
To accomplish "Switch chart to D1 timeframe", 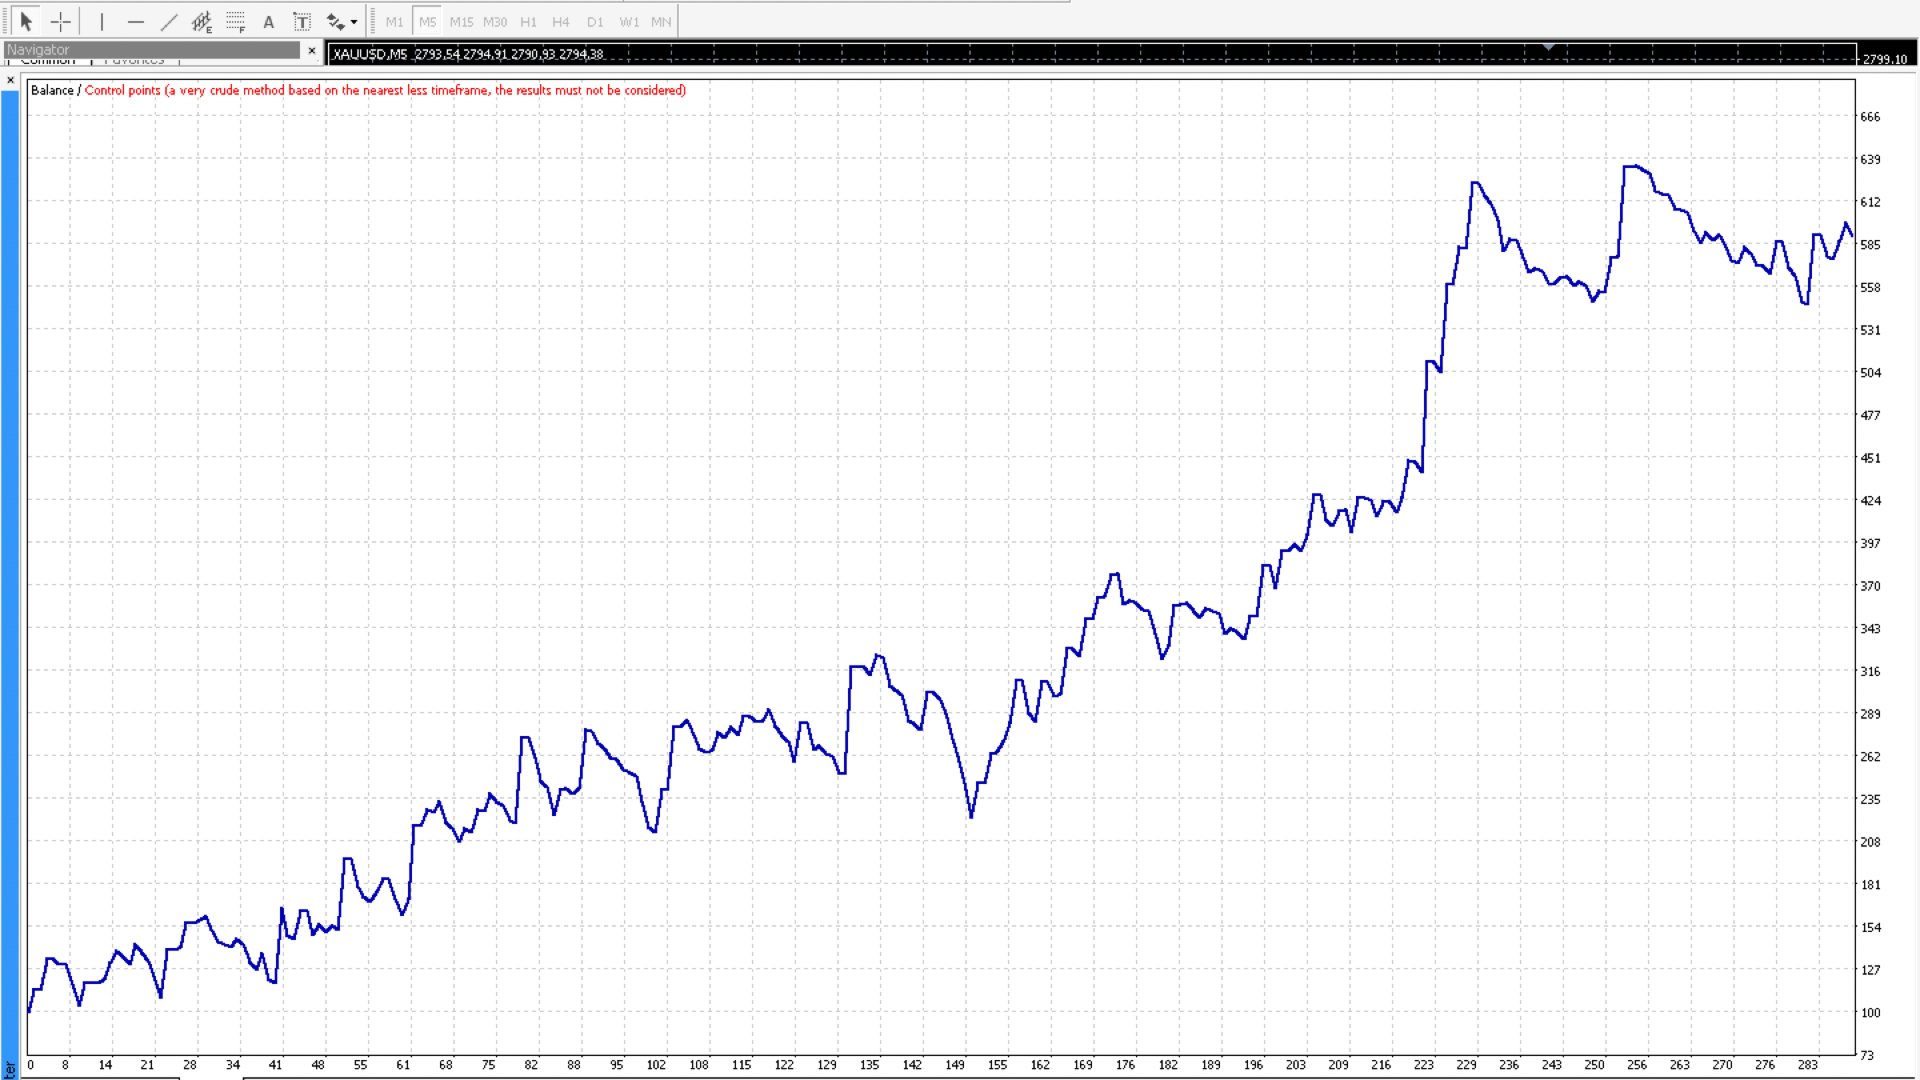I will (595, 21).
